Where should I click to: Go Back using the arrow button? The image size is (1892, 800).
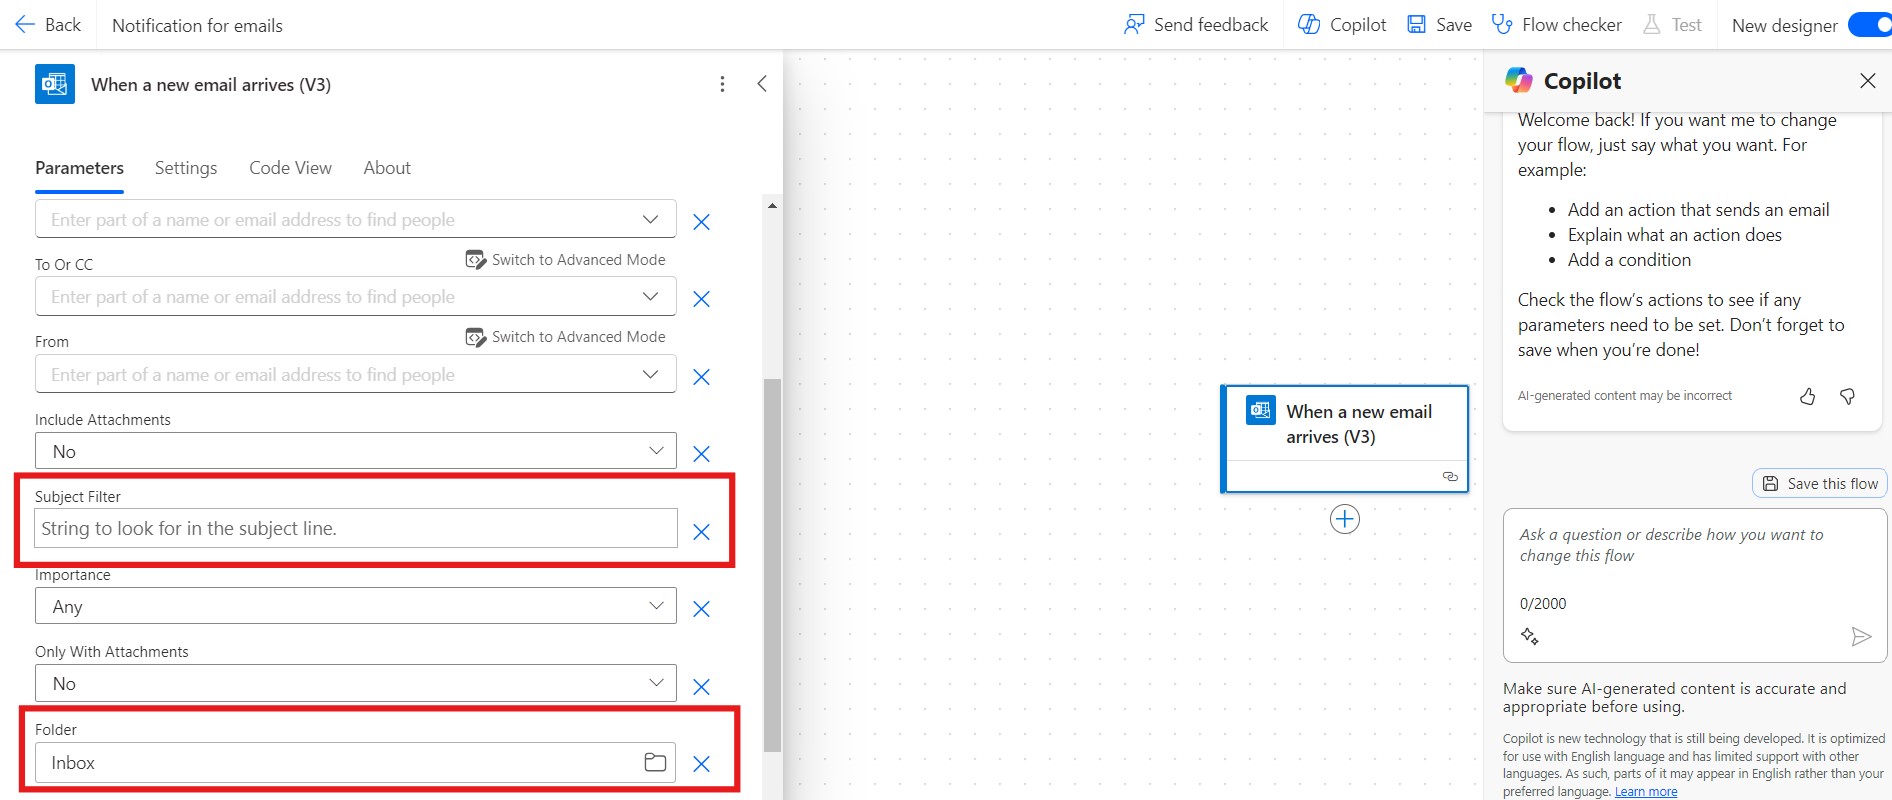[x=47, y=25]
